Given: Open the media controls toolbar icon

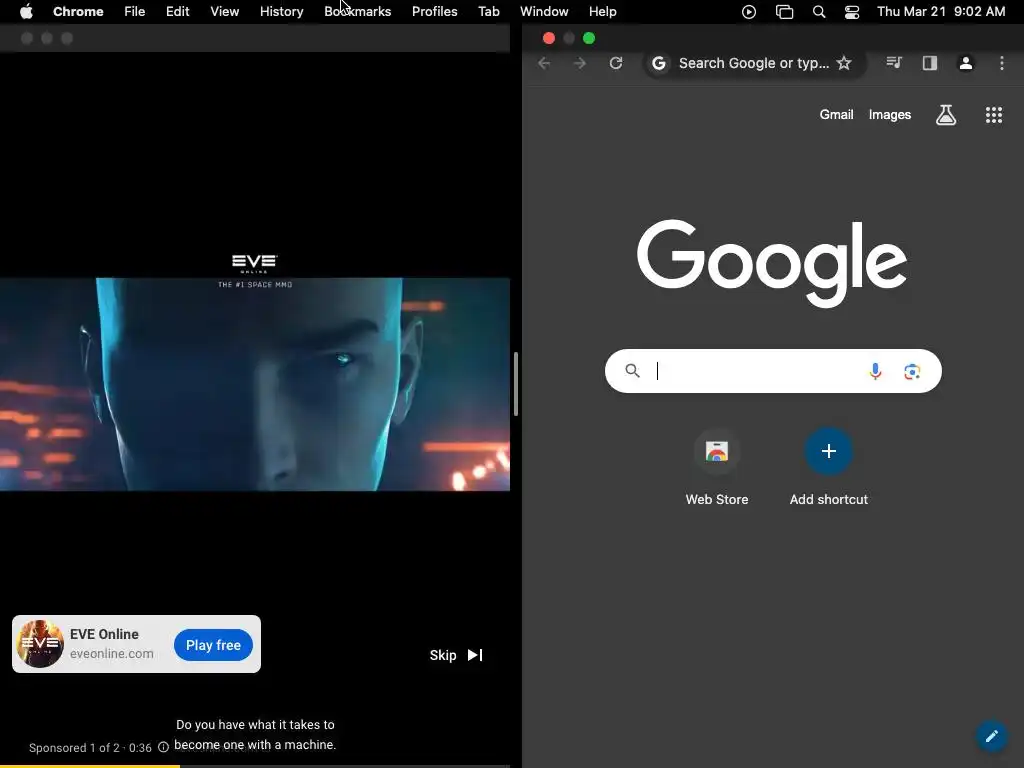Looking at the screenshot, I should (x=894, y=63).
